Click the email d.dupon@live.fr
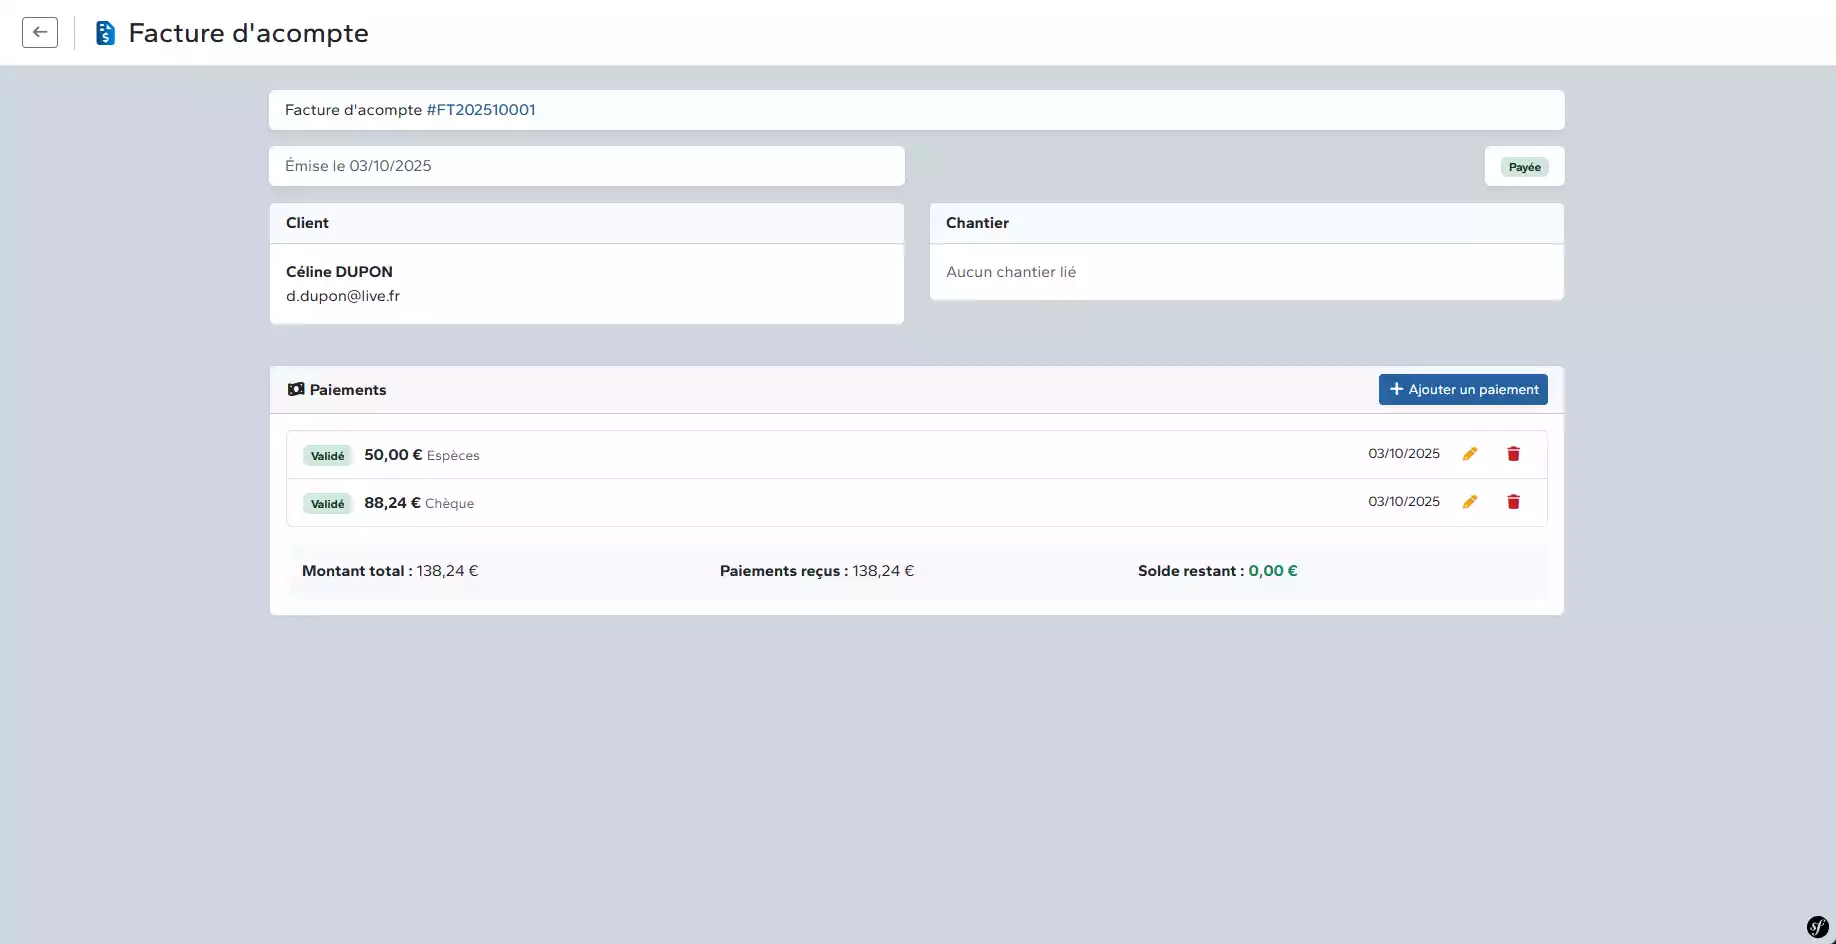 (x=343, y=296)
